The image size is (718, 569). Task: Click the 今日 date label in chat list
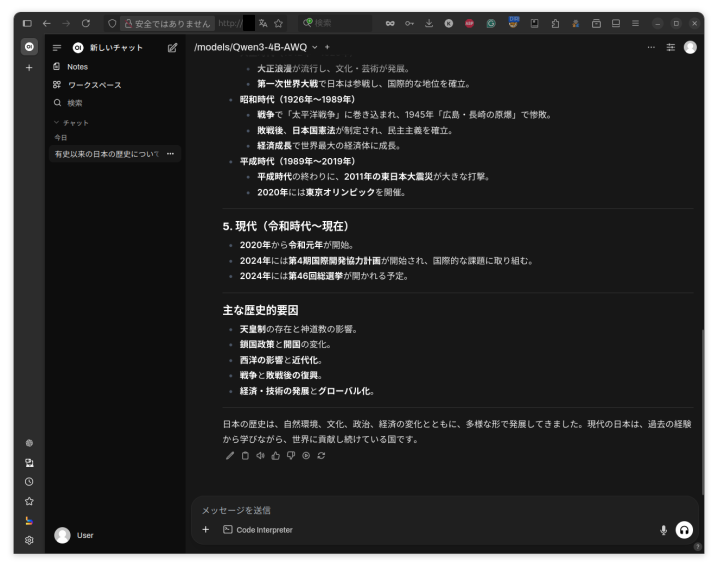click(60, 137)
